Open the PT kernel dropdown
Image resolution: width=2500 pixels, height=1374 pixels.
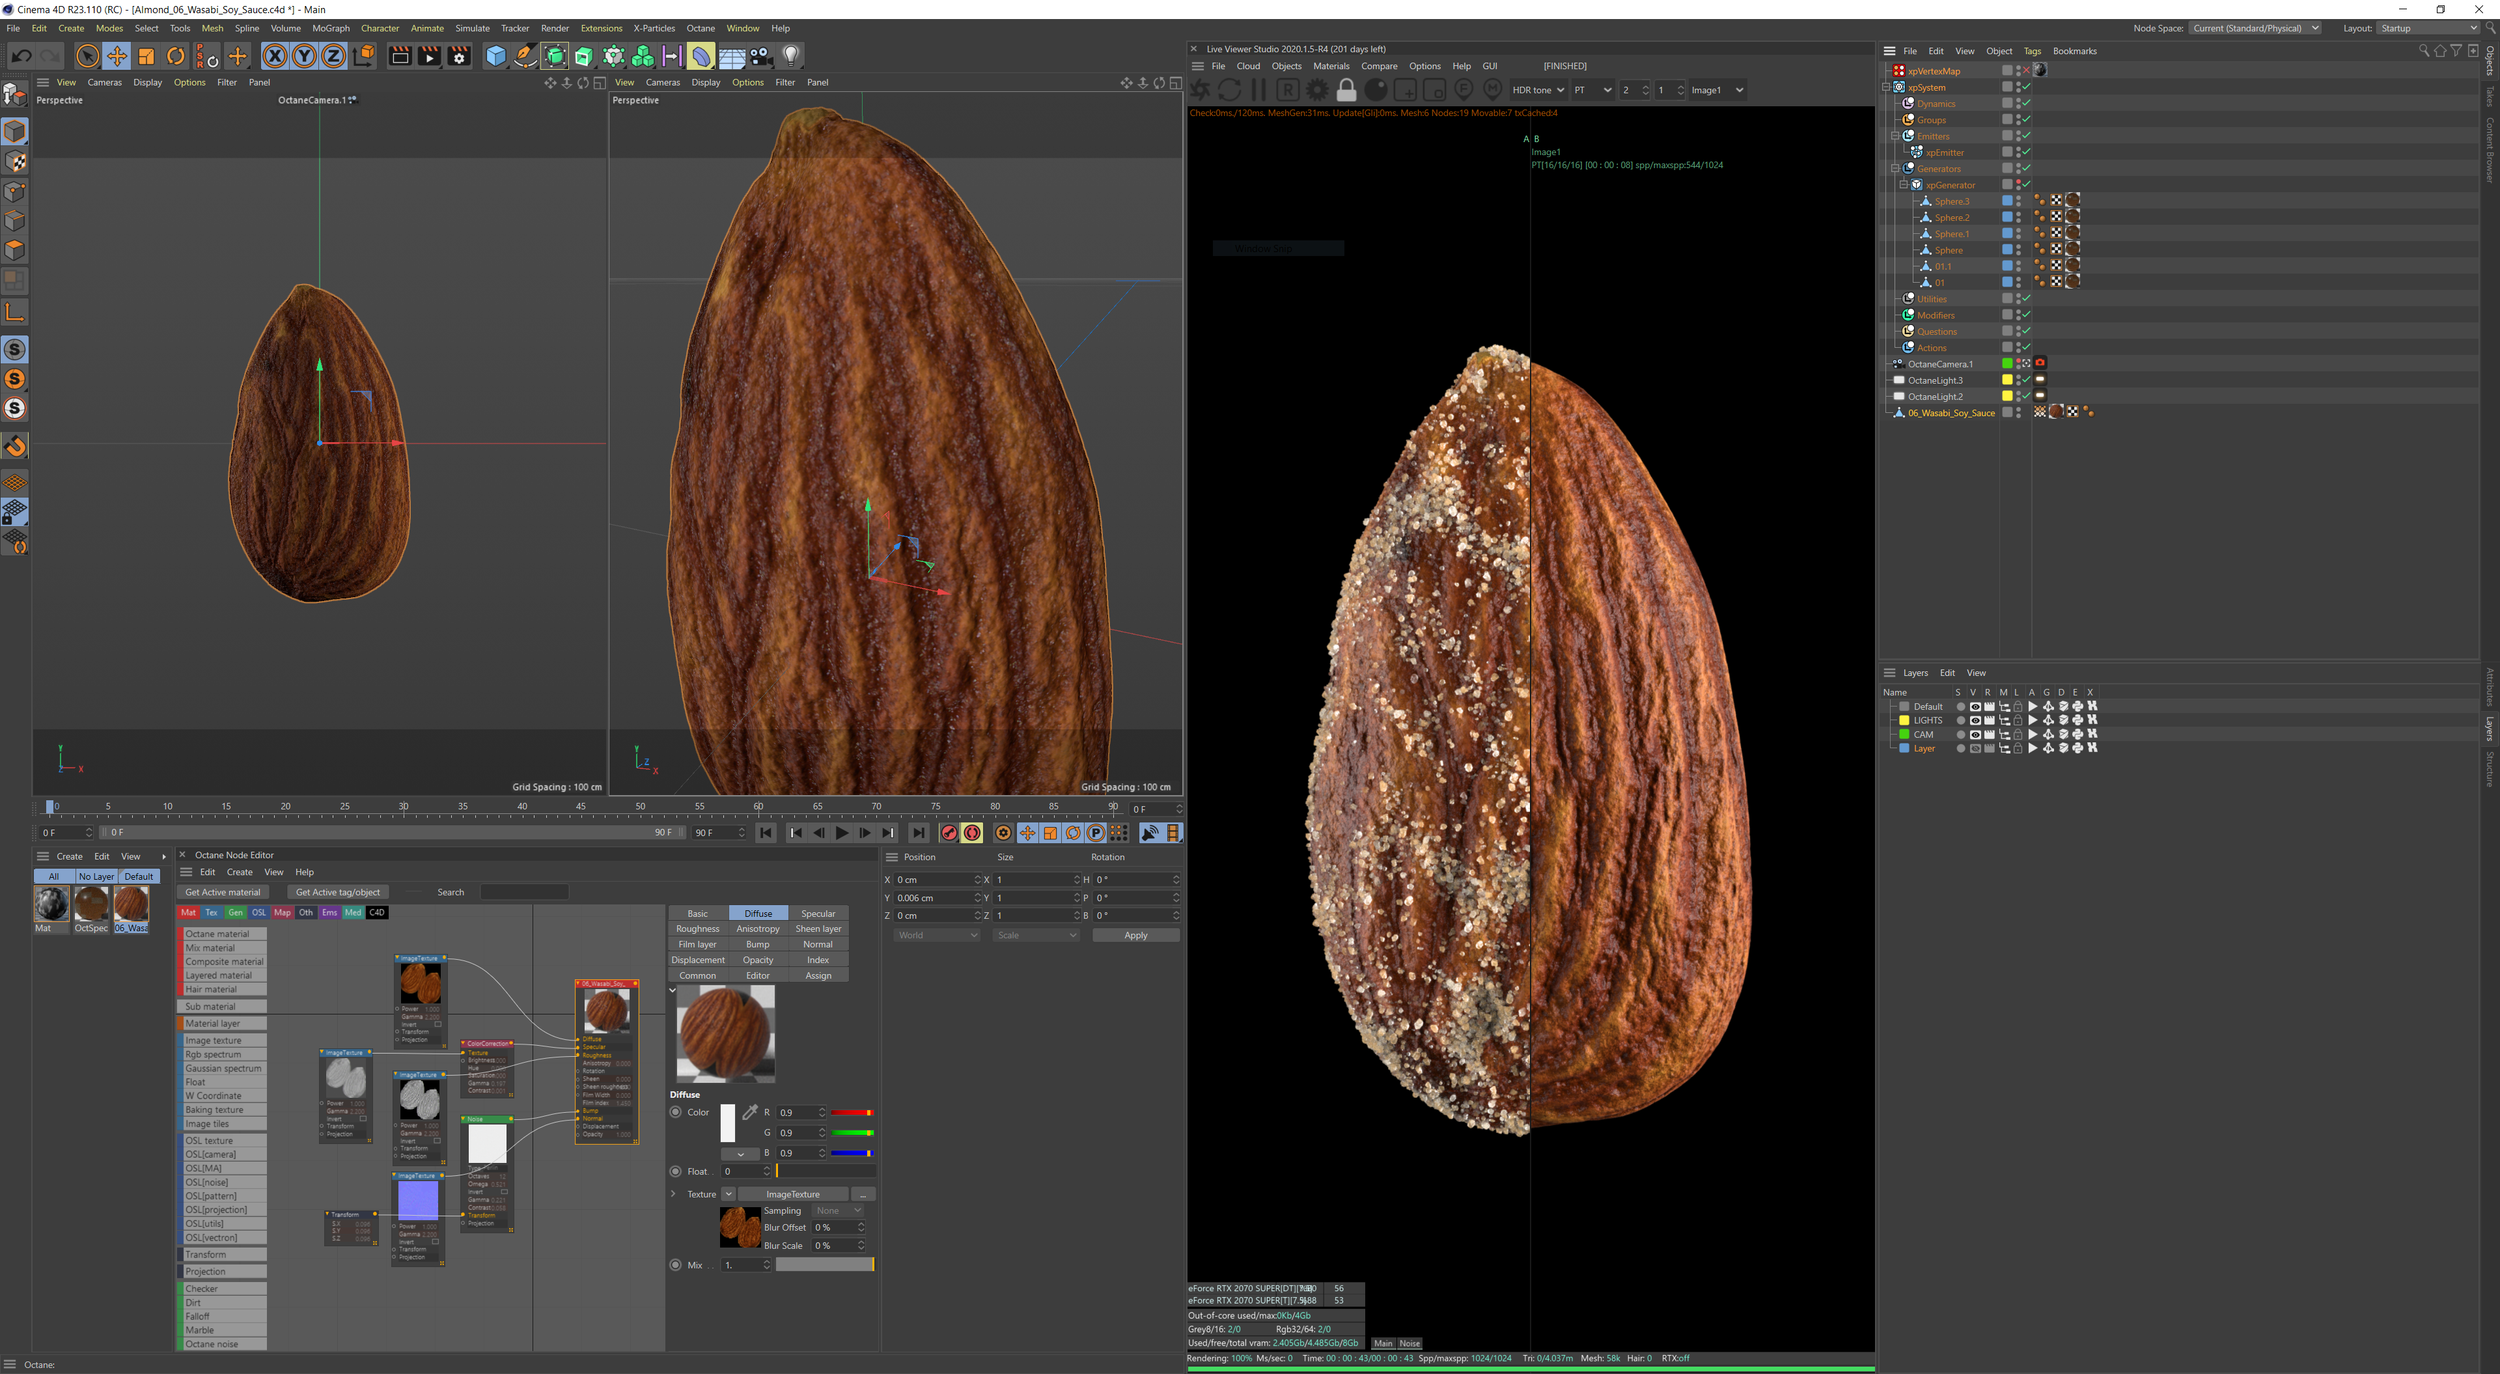1592,90
